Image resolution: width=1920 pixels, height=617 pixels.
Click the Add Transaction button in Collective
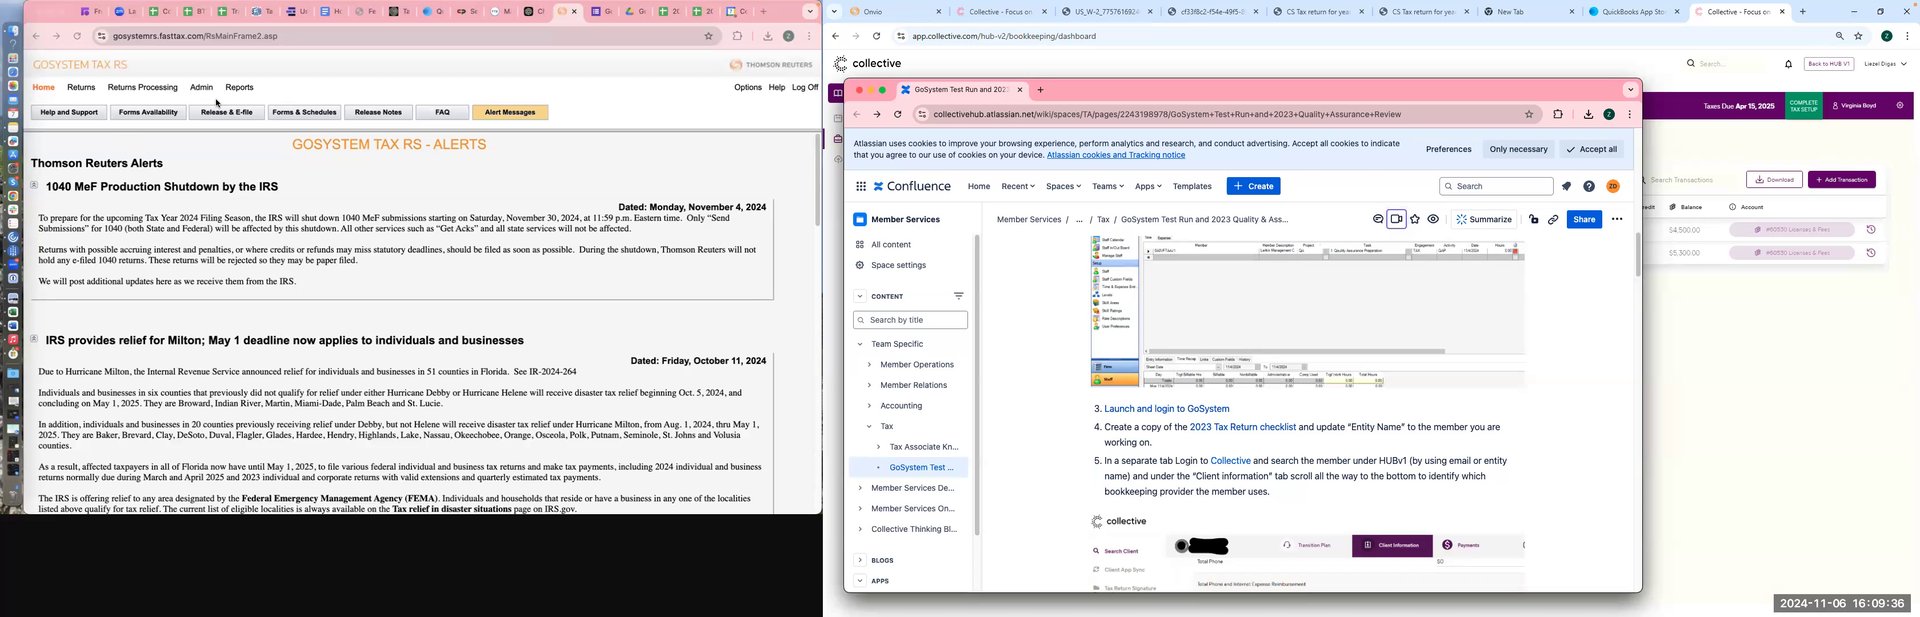pos(1841,180)
